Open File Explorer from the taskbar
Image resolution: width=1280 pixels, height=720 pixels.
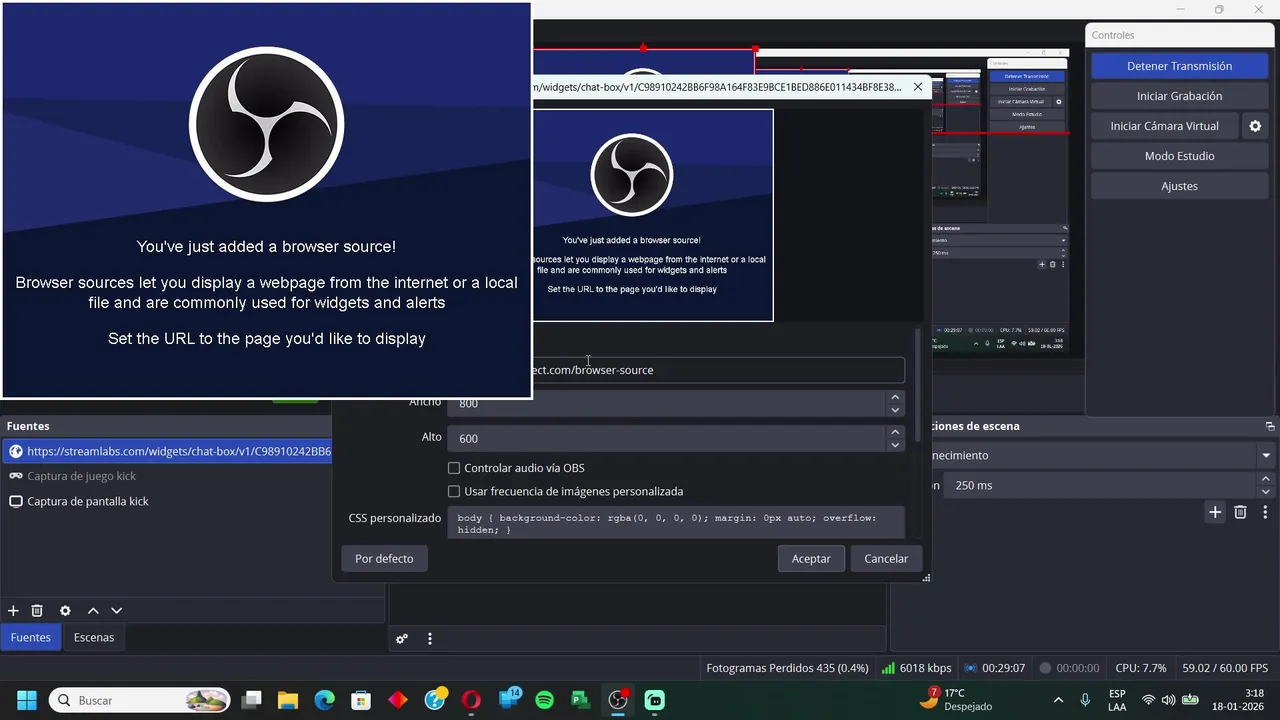point(288,700)
